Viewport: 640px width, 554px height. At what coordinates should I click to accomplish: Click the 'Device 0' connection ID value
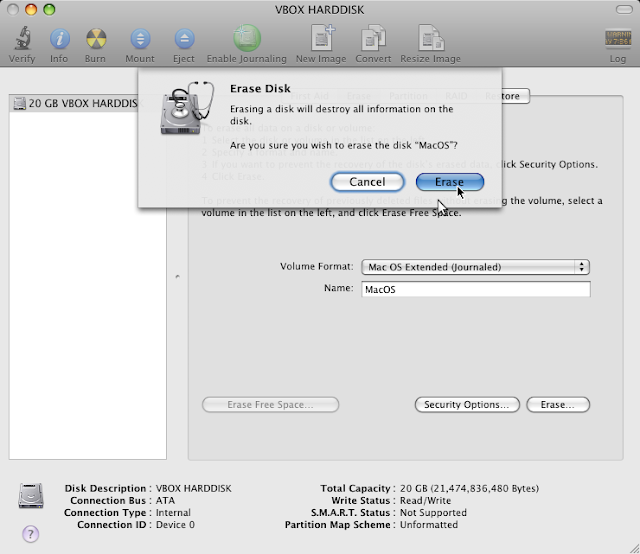point(175,525)
